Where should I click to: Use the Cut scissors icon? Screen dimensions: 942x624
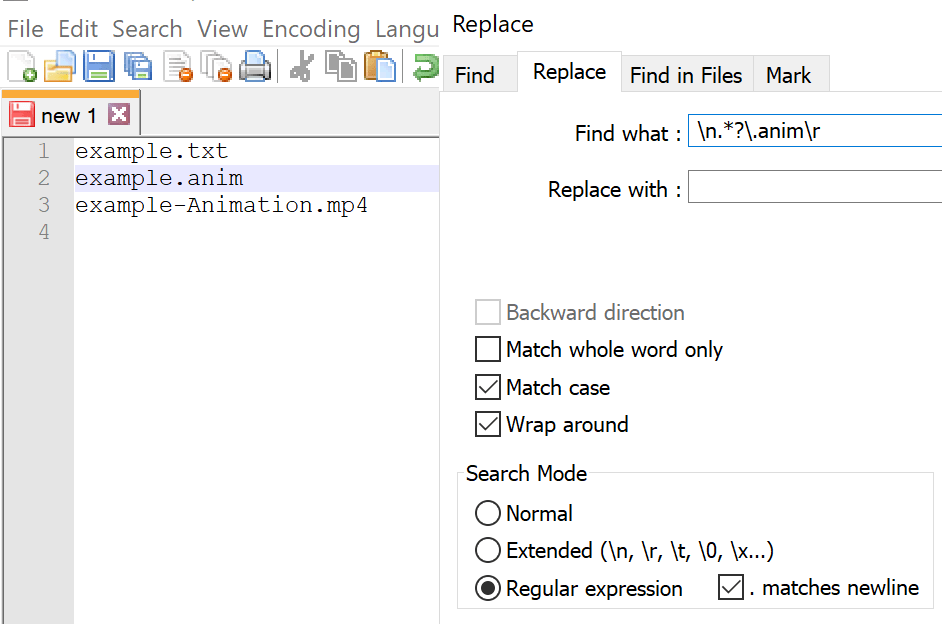click(301, 66)
